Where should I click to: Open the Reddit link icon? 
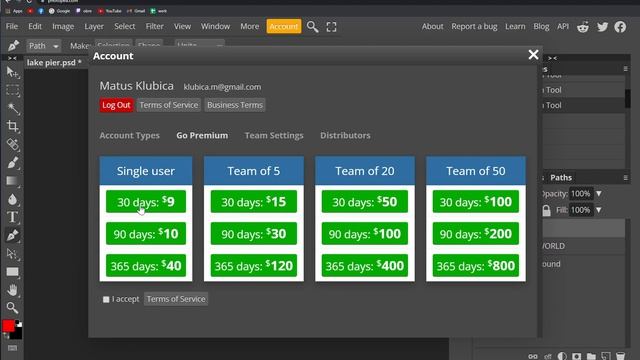(x=583, y=27)
